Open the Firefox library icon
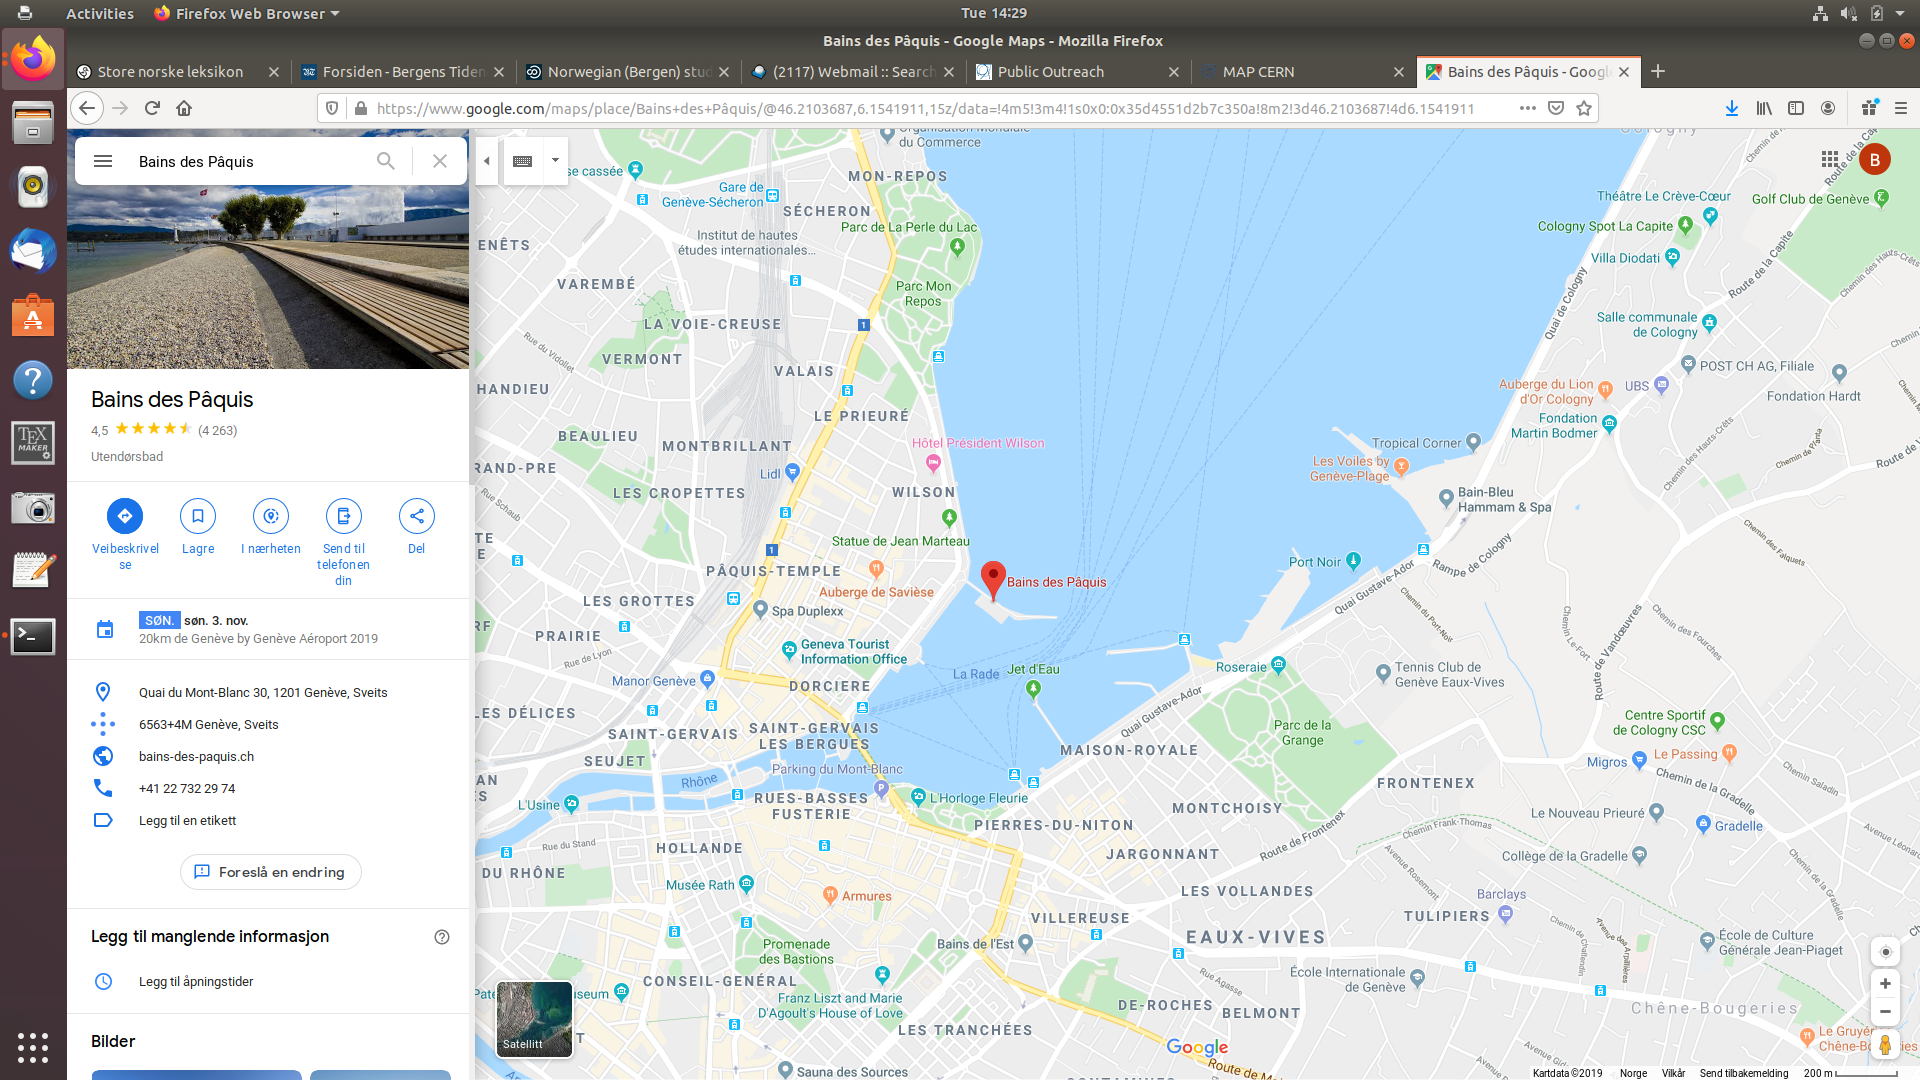The height and width of the screenshot is (1080, 1920). (1764, 108)
